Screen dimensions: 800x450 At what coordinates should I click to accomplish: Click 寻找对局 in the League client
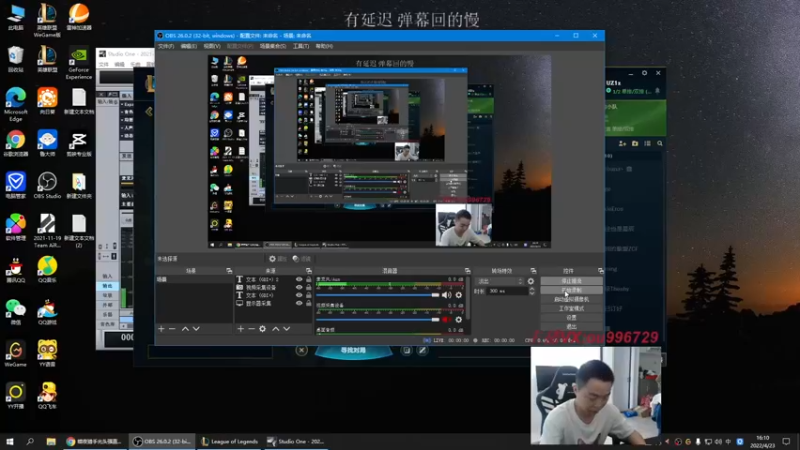[x=353, y=351]
